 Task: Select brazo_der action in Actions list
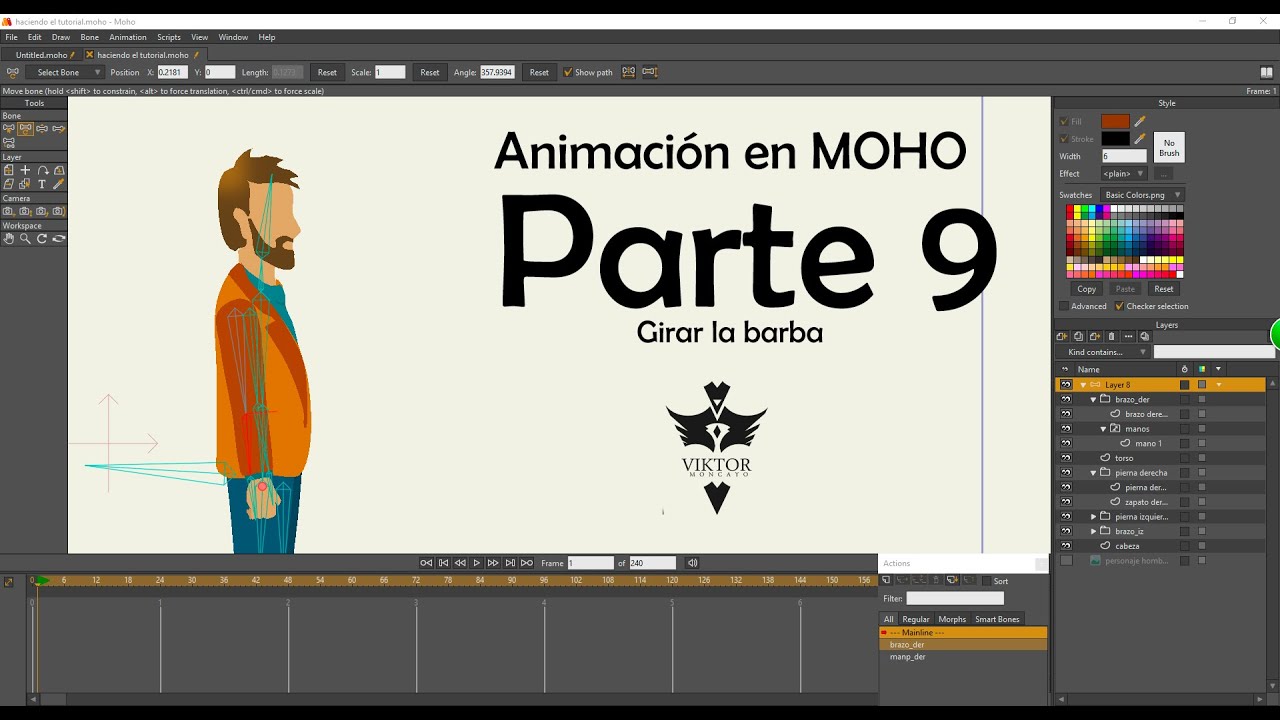963,645
